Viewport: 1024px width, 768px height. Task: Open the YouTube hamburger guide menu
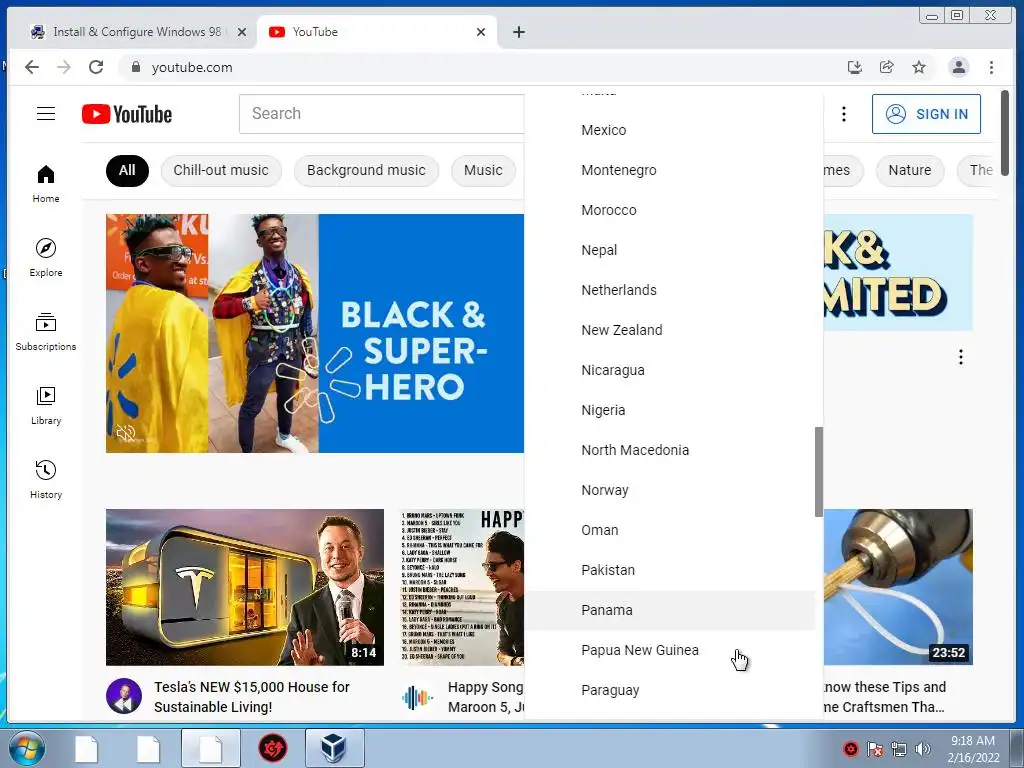[46, 114]
